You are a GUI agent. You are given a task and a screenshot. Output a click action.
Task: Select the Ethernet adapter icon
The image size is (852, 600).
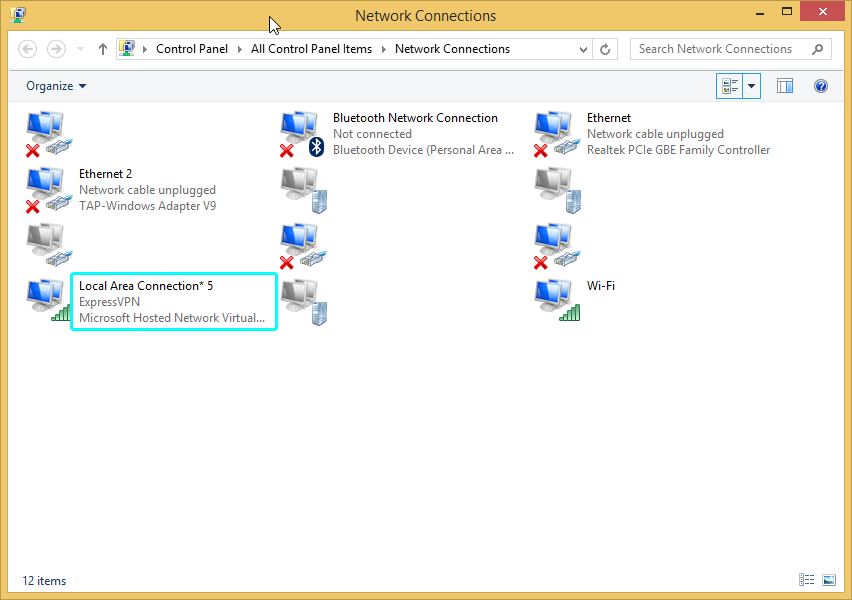[x=556, y=134]
